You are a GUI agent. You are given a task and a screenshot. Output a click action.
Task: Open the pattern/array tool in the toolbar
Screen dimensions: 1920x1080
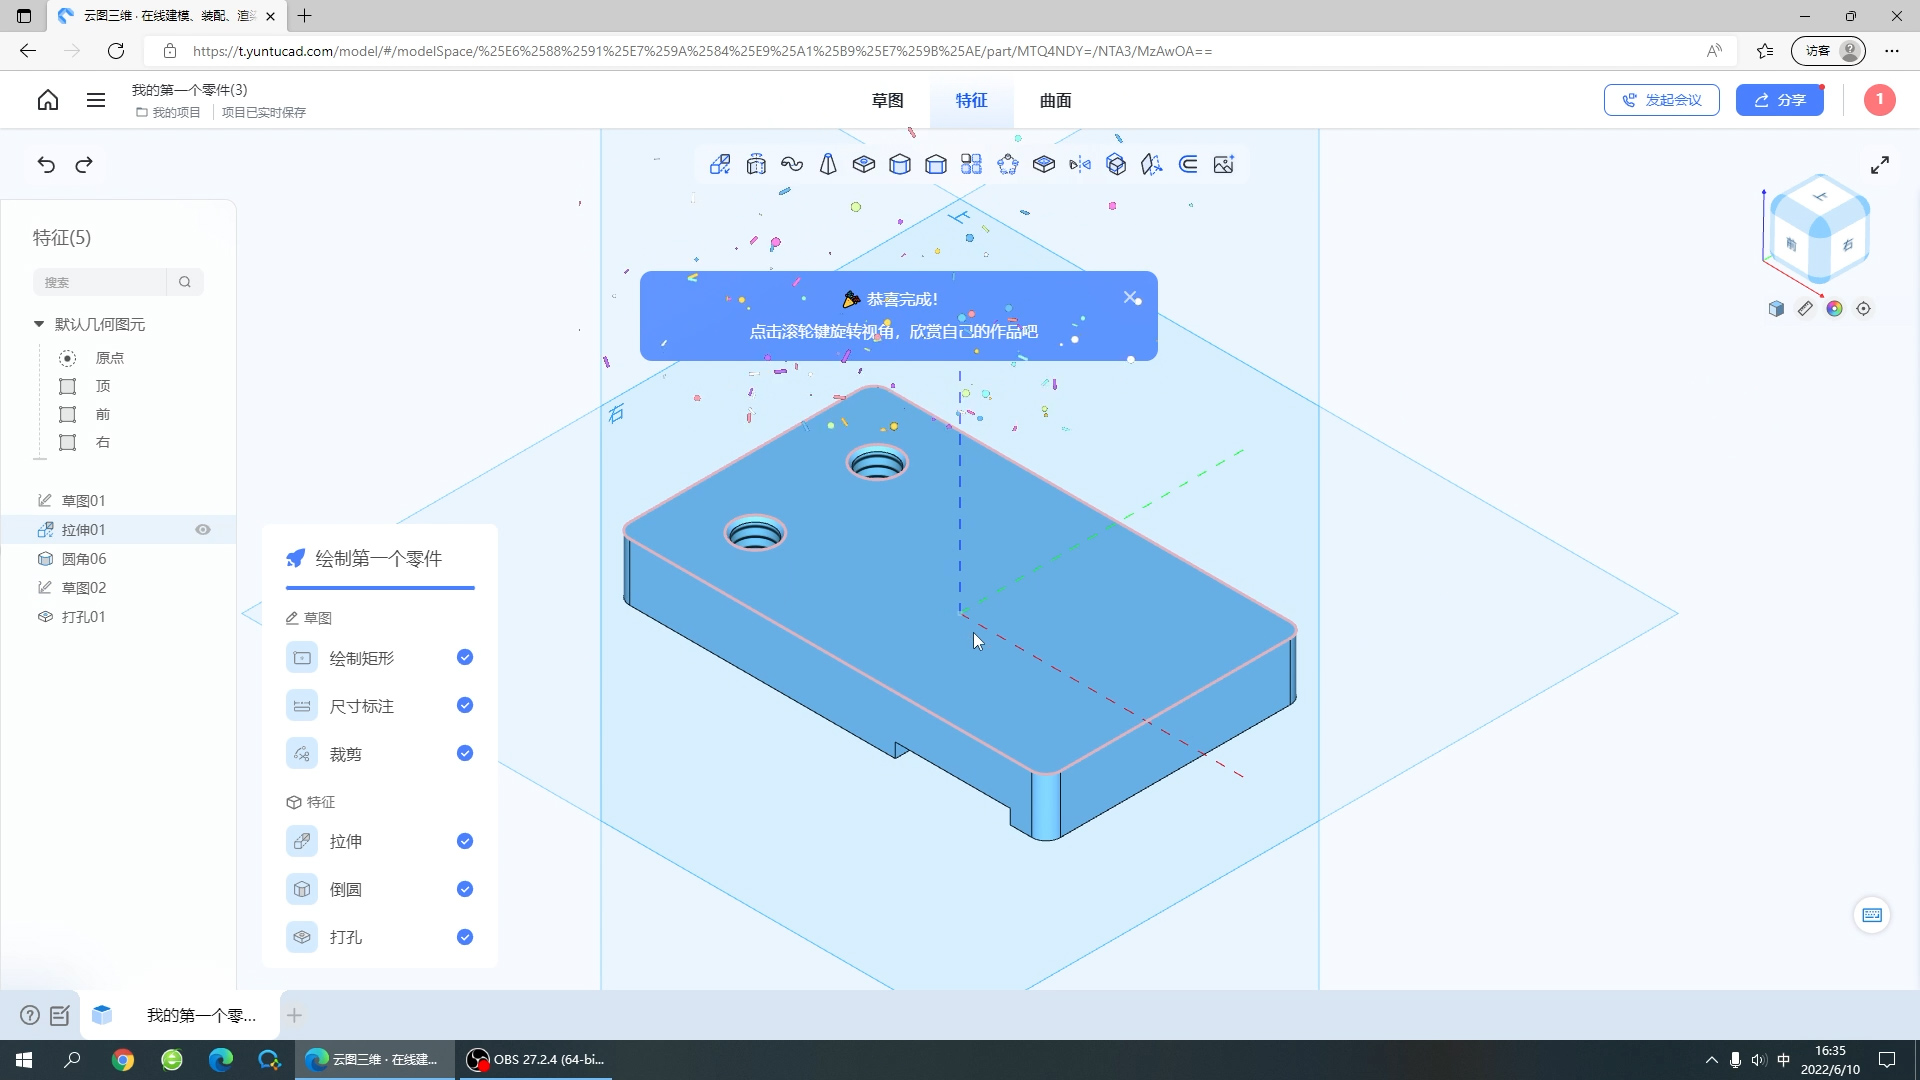pyautogui.click(x=972, y=164)
